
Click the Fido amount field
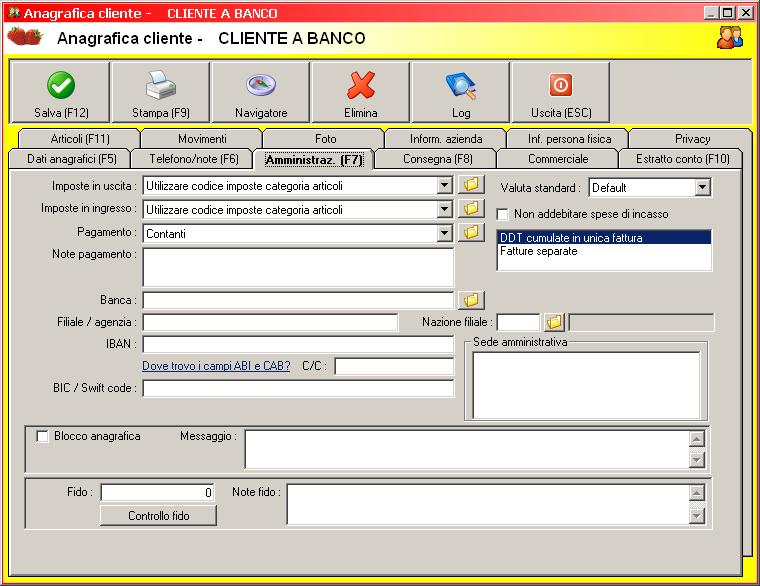[158, 492]
